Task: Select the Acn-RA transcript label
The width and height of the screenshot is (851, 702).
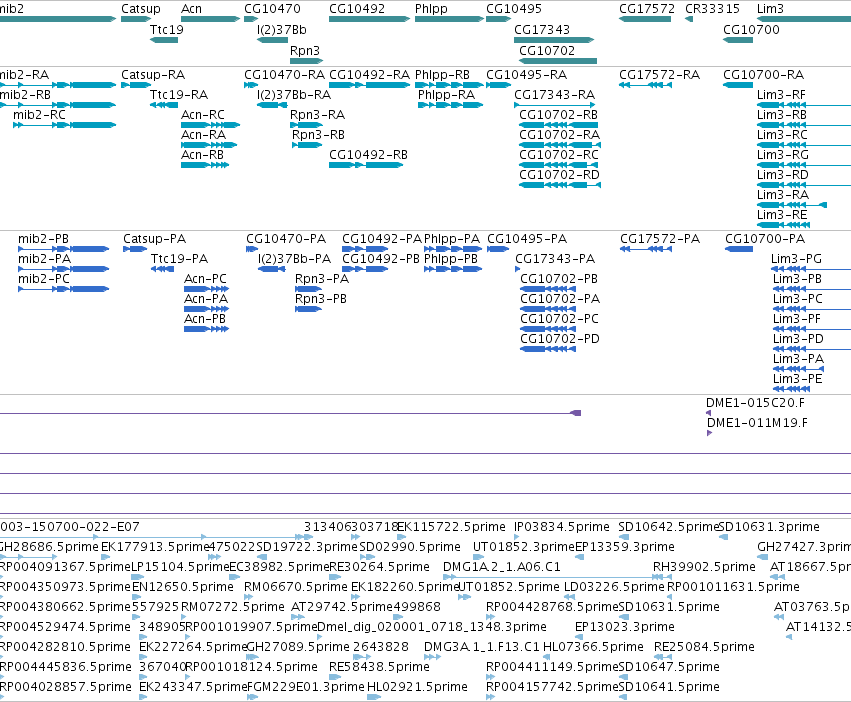Action: coord(203,135)
